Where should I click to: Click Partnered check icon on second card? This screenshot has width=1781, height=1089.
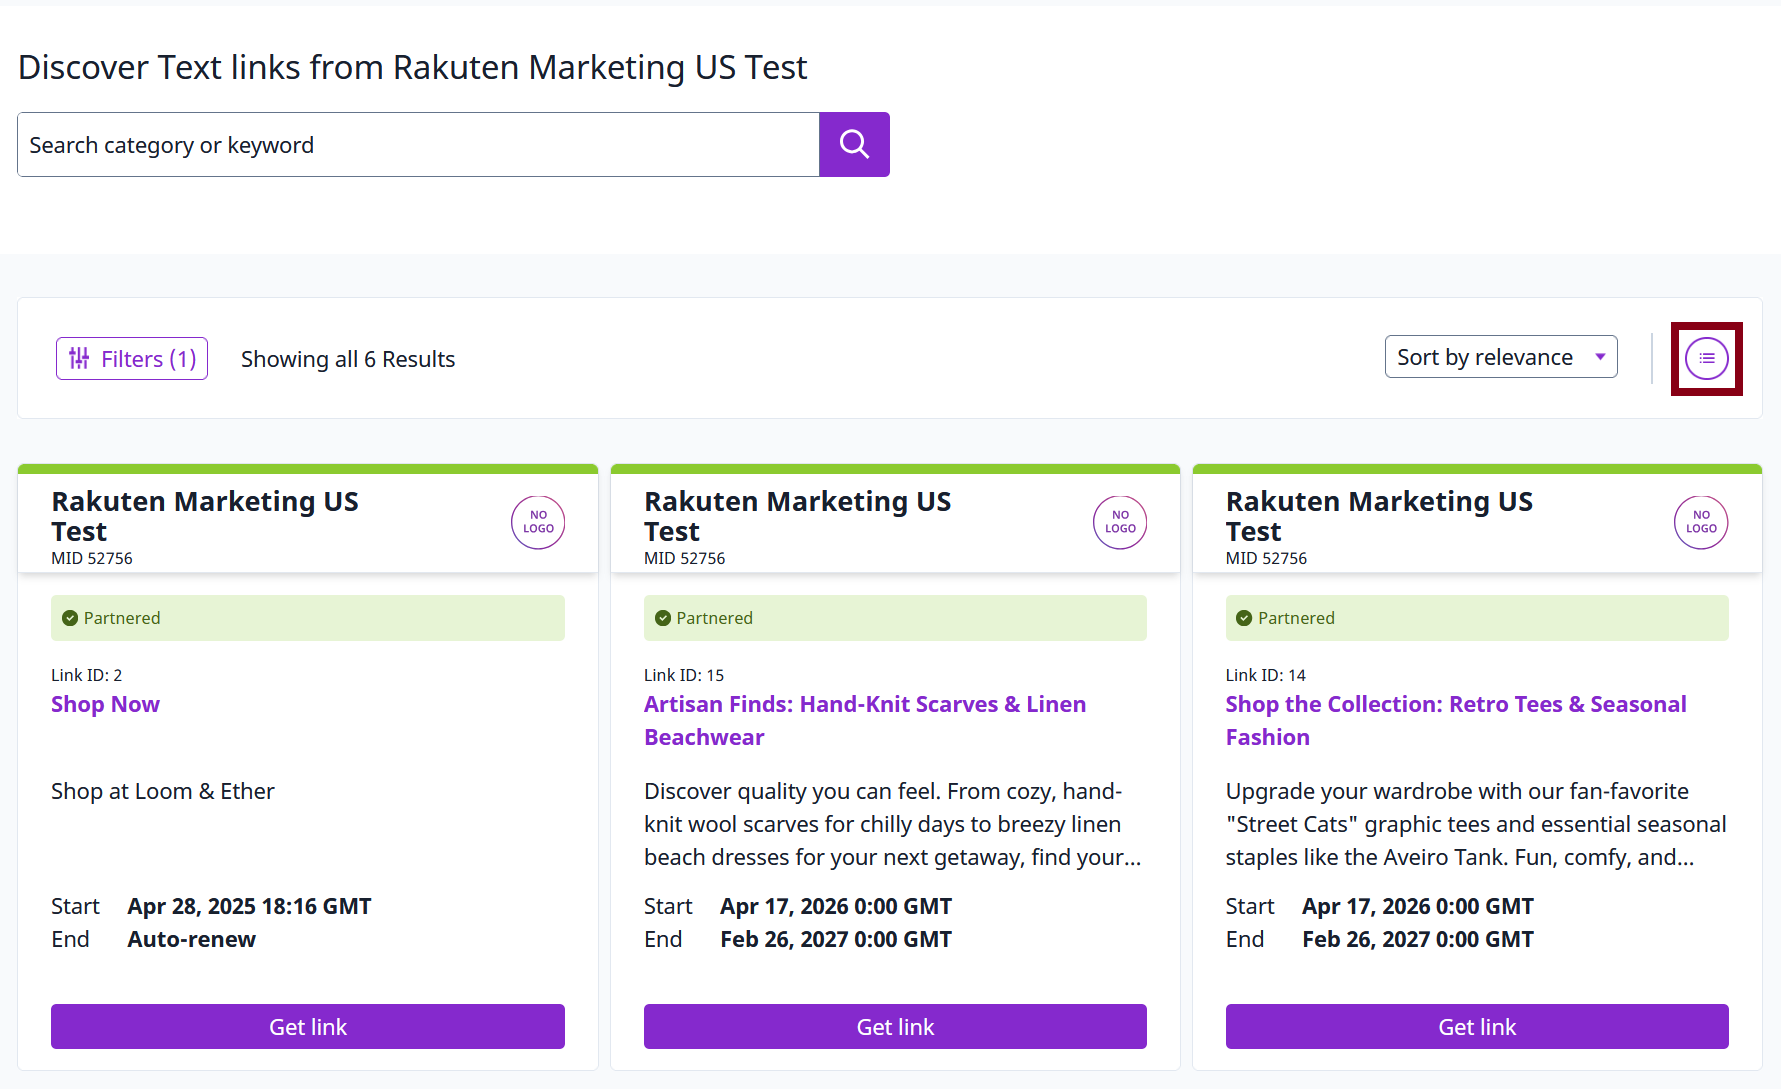click(x=663, y=618)
